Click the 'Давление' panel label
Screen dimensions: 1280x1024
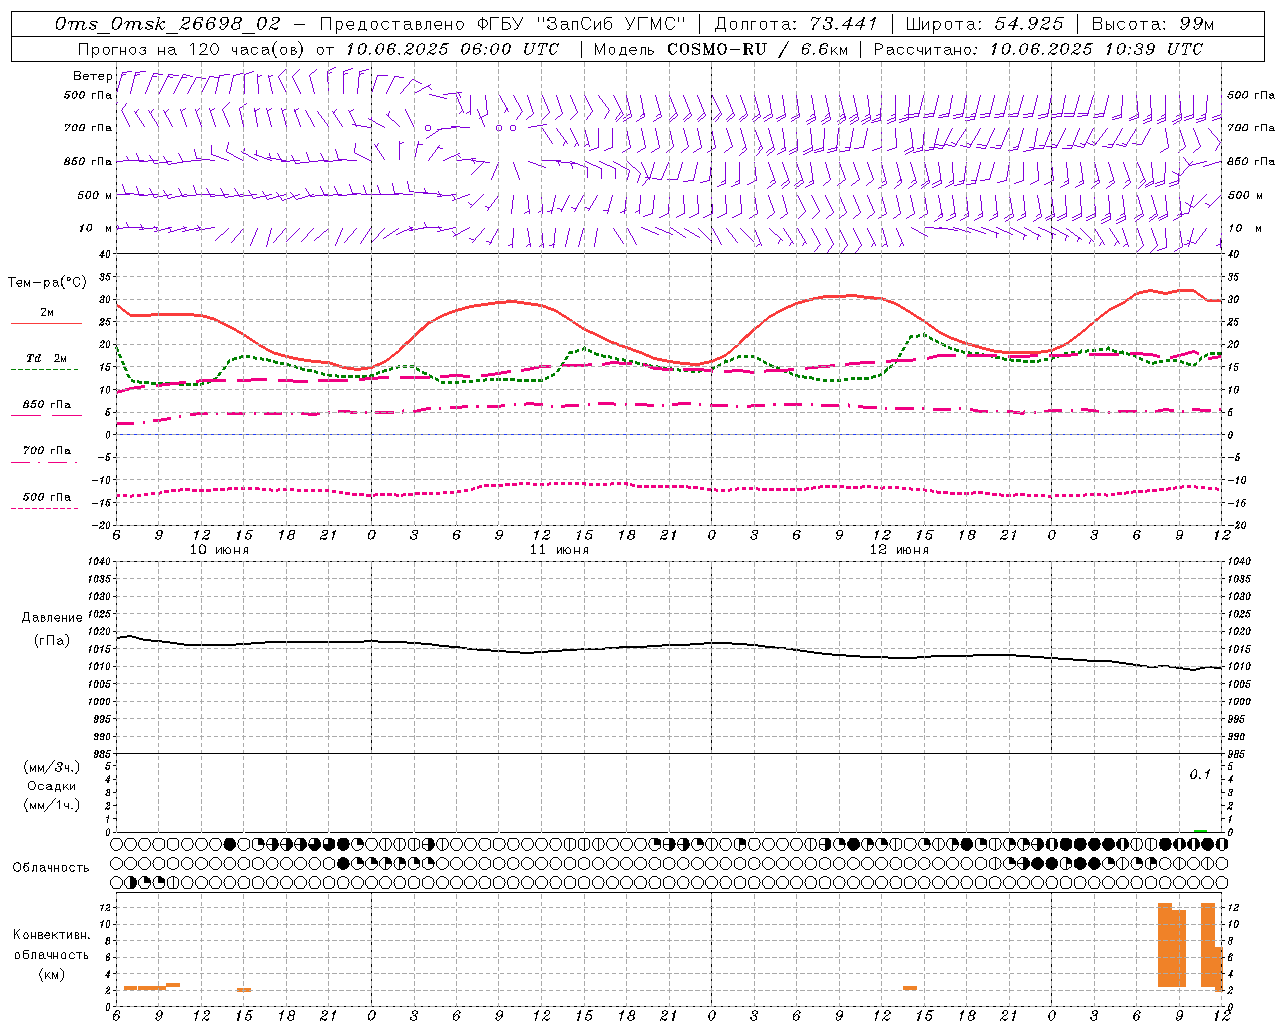[x=51, y=618]
